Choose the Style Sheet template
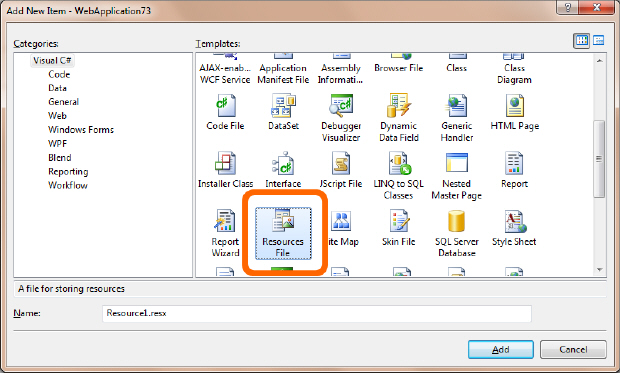The width and height of the screenshot is (620, 373). pyautogui.click(x=514, y=227)
